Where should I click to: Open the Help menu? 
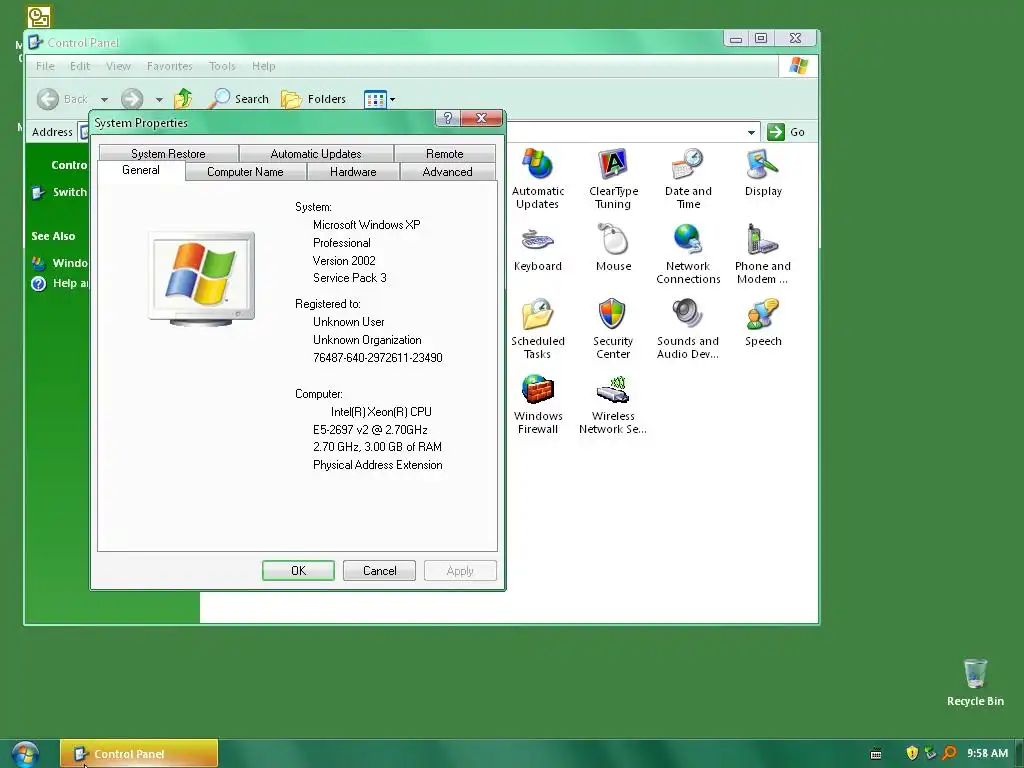[x=264, y=66]
